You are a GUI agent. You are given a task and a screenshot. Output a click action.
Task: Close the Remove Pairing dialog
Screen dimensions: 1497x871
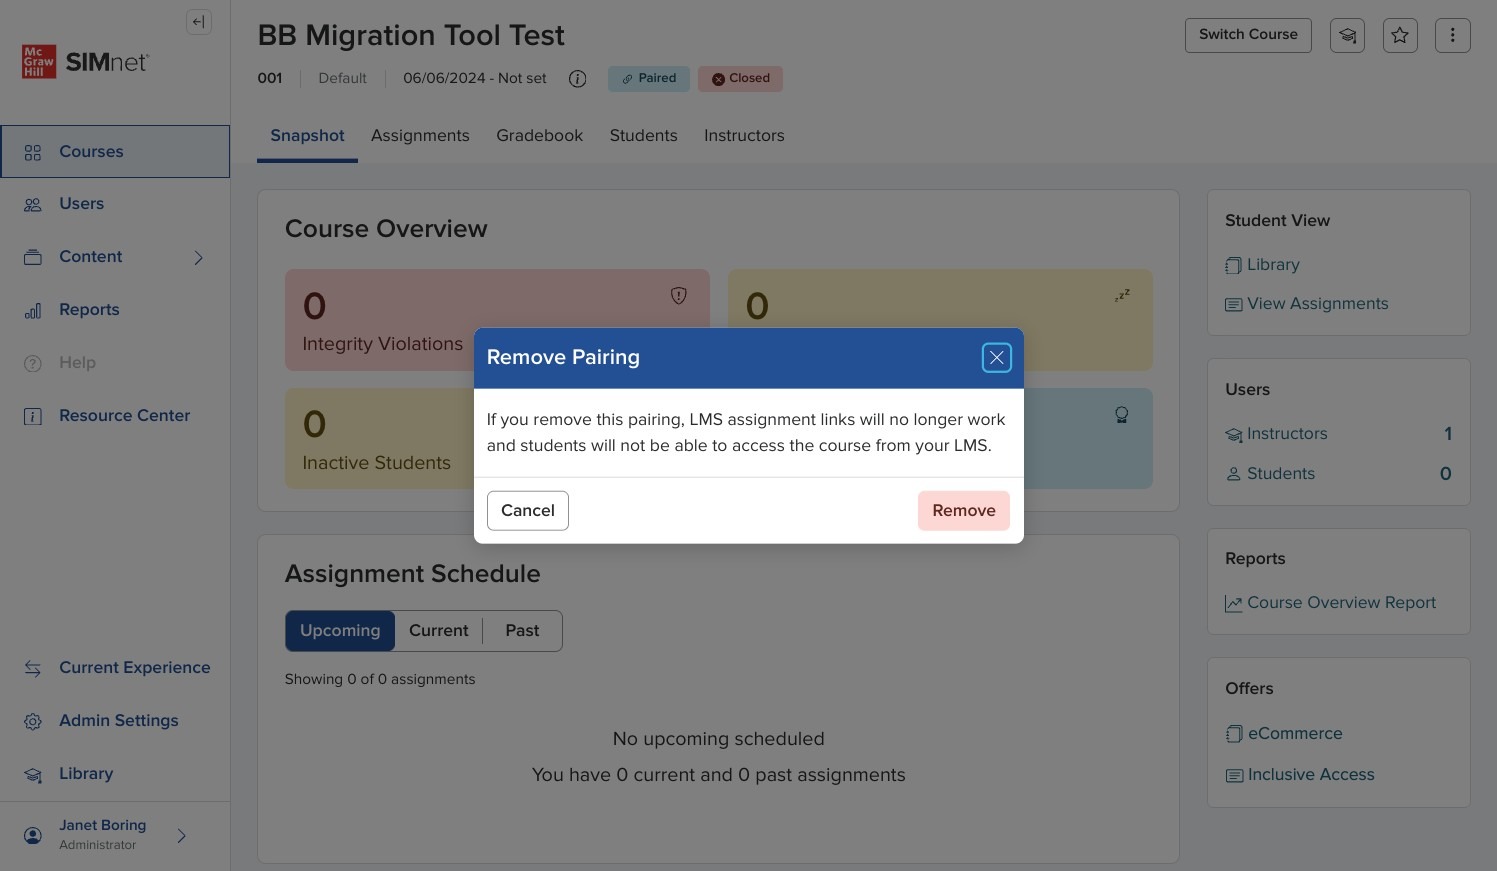[996, 358]
